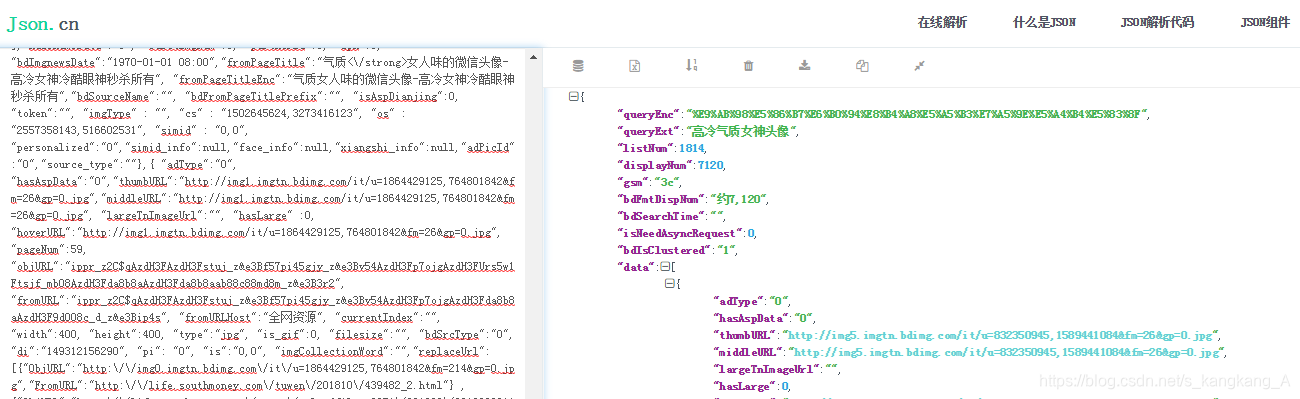Image resolution: width=1300 pixels, height=399 pixels.
Task: Collapse the data array node
Action: (x=664, y=267)
